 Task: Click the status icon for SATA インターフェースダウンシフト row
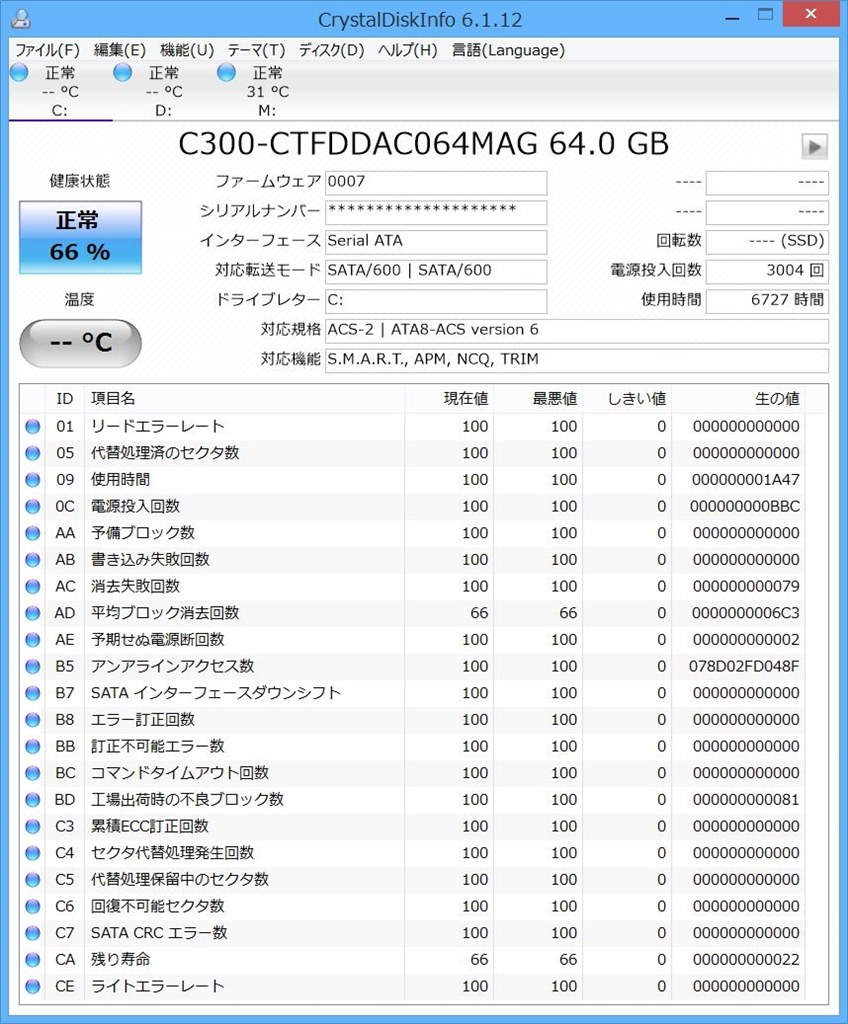coord(33,693)
